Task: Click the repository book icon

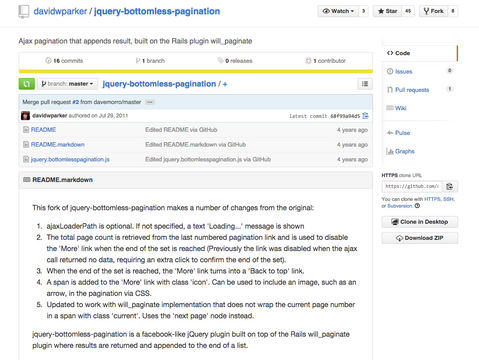Action: [x=24, y=11]
